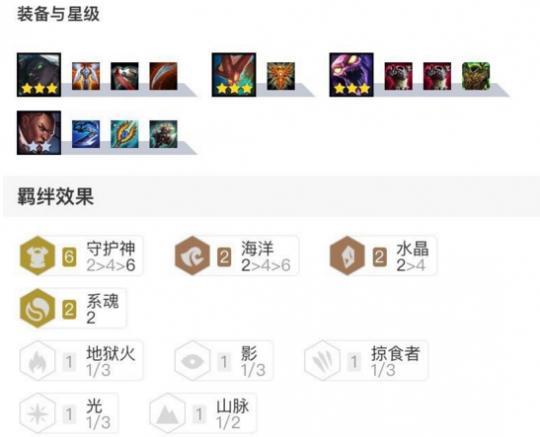Select the 海洋 bronze hexagon trait icon
540x437 pixels.
(x=192, y=256)
